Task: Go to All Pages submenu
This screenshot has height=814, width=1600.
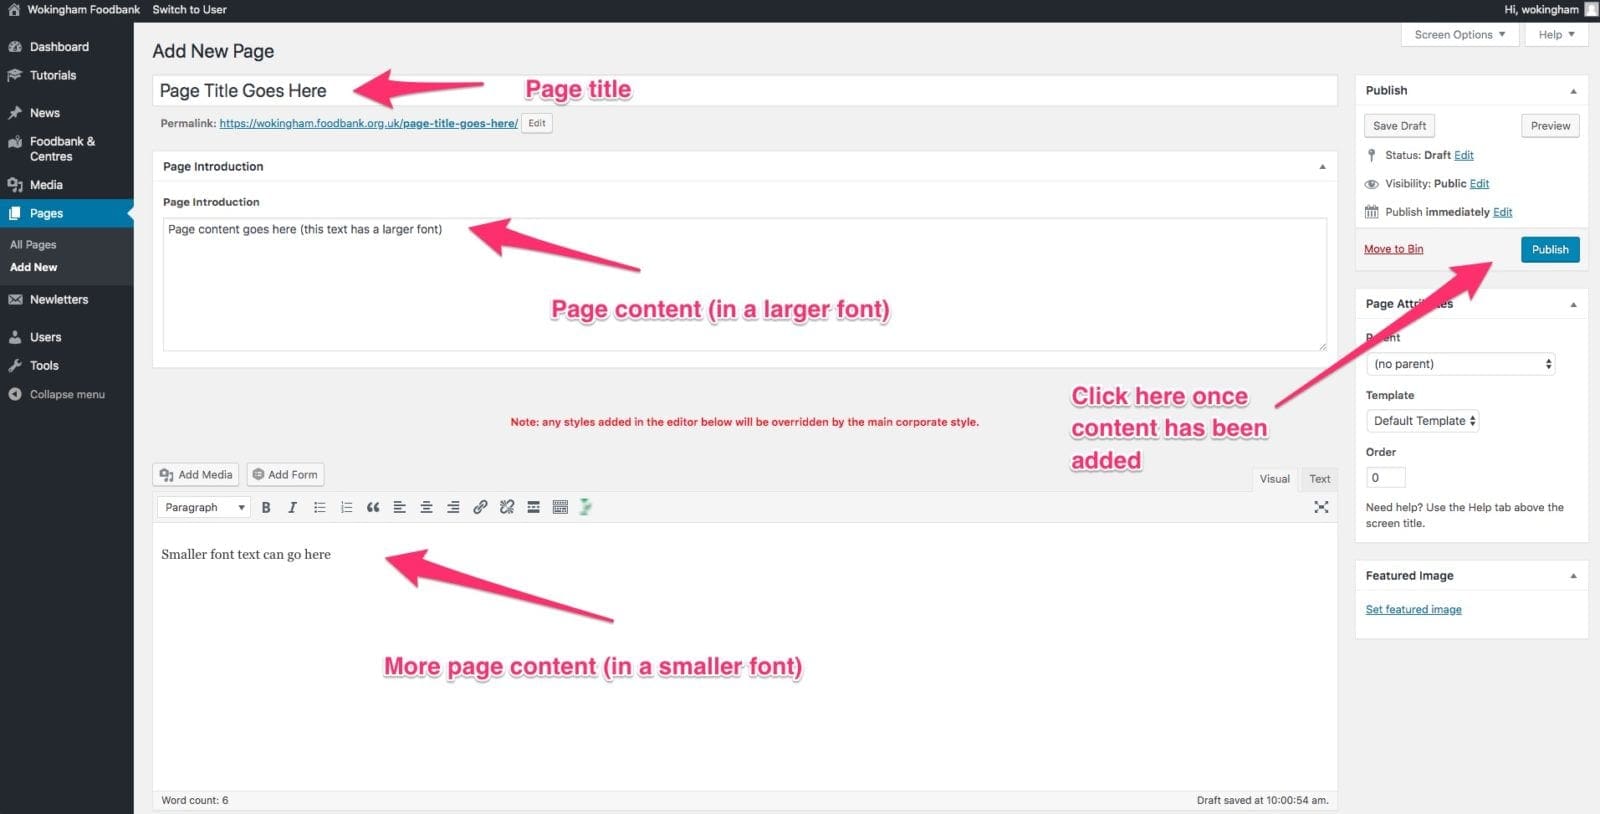Action: (x=33, y=244)
